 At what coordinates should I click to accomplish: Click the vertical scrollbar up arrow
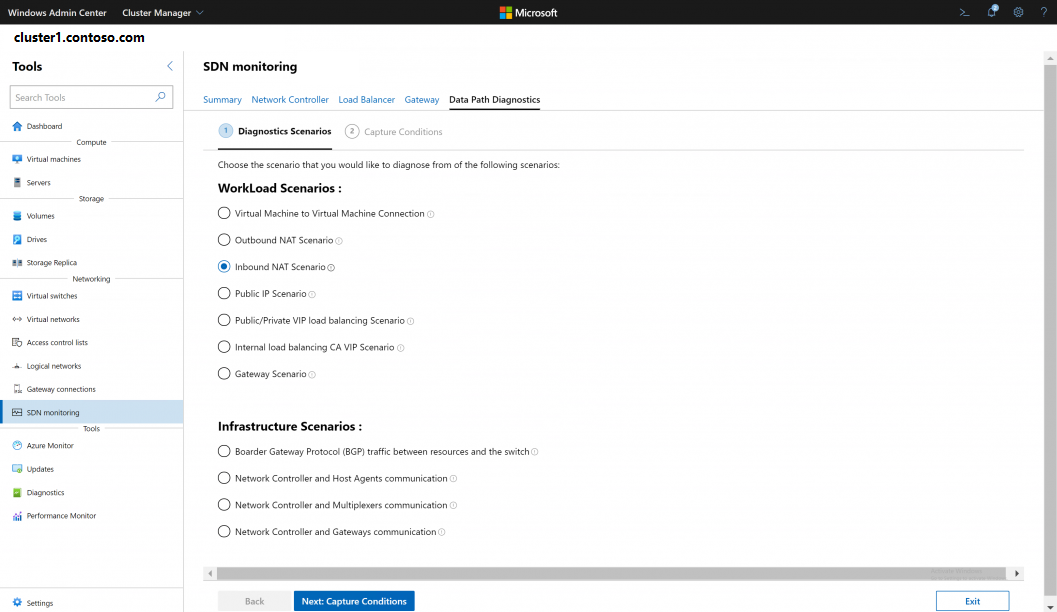1050,58
